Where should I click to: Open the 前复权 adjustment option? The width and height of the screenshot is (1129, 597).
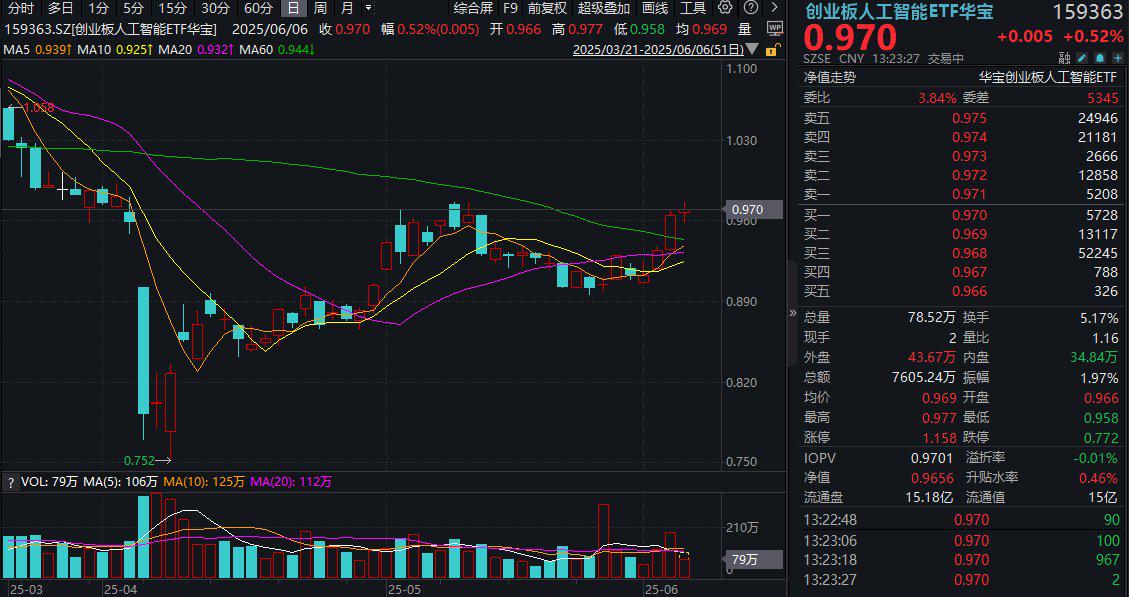point(547,9)
